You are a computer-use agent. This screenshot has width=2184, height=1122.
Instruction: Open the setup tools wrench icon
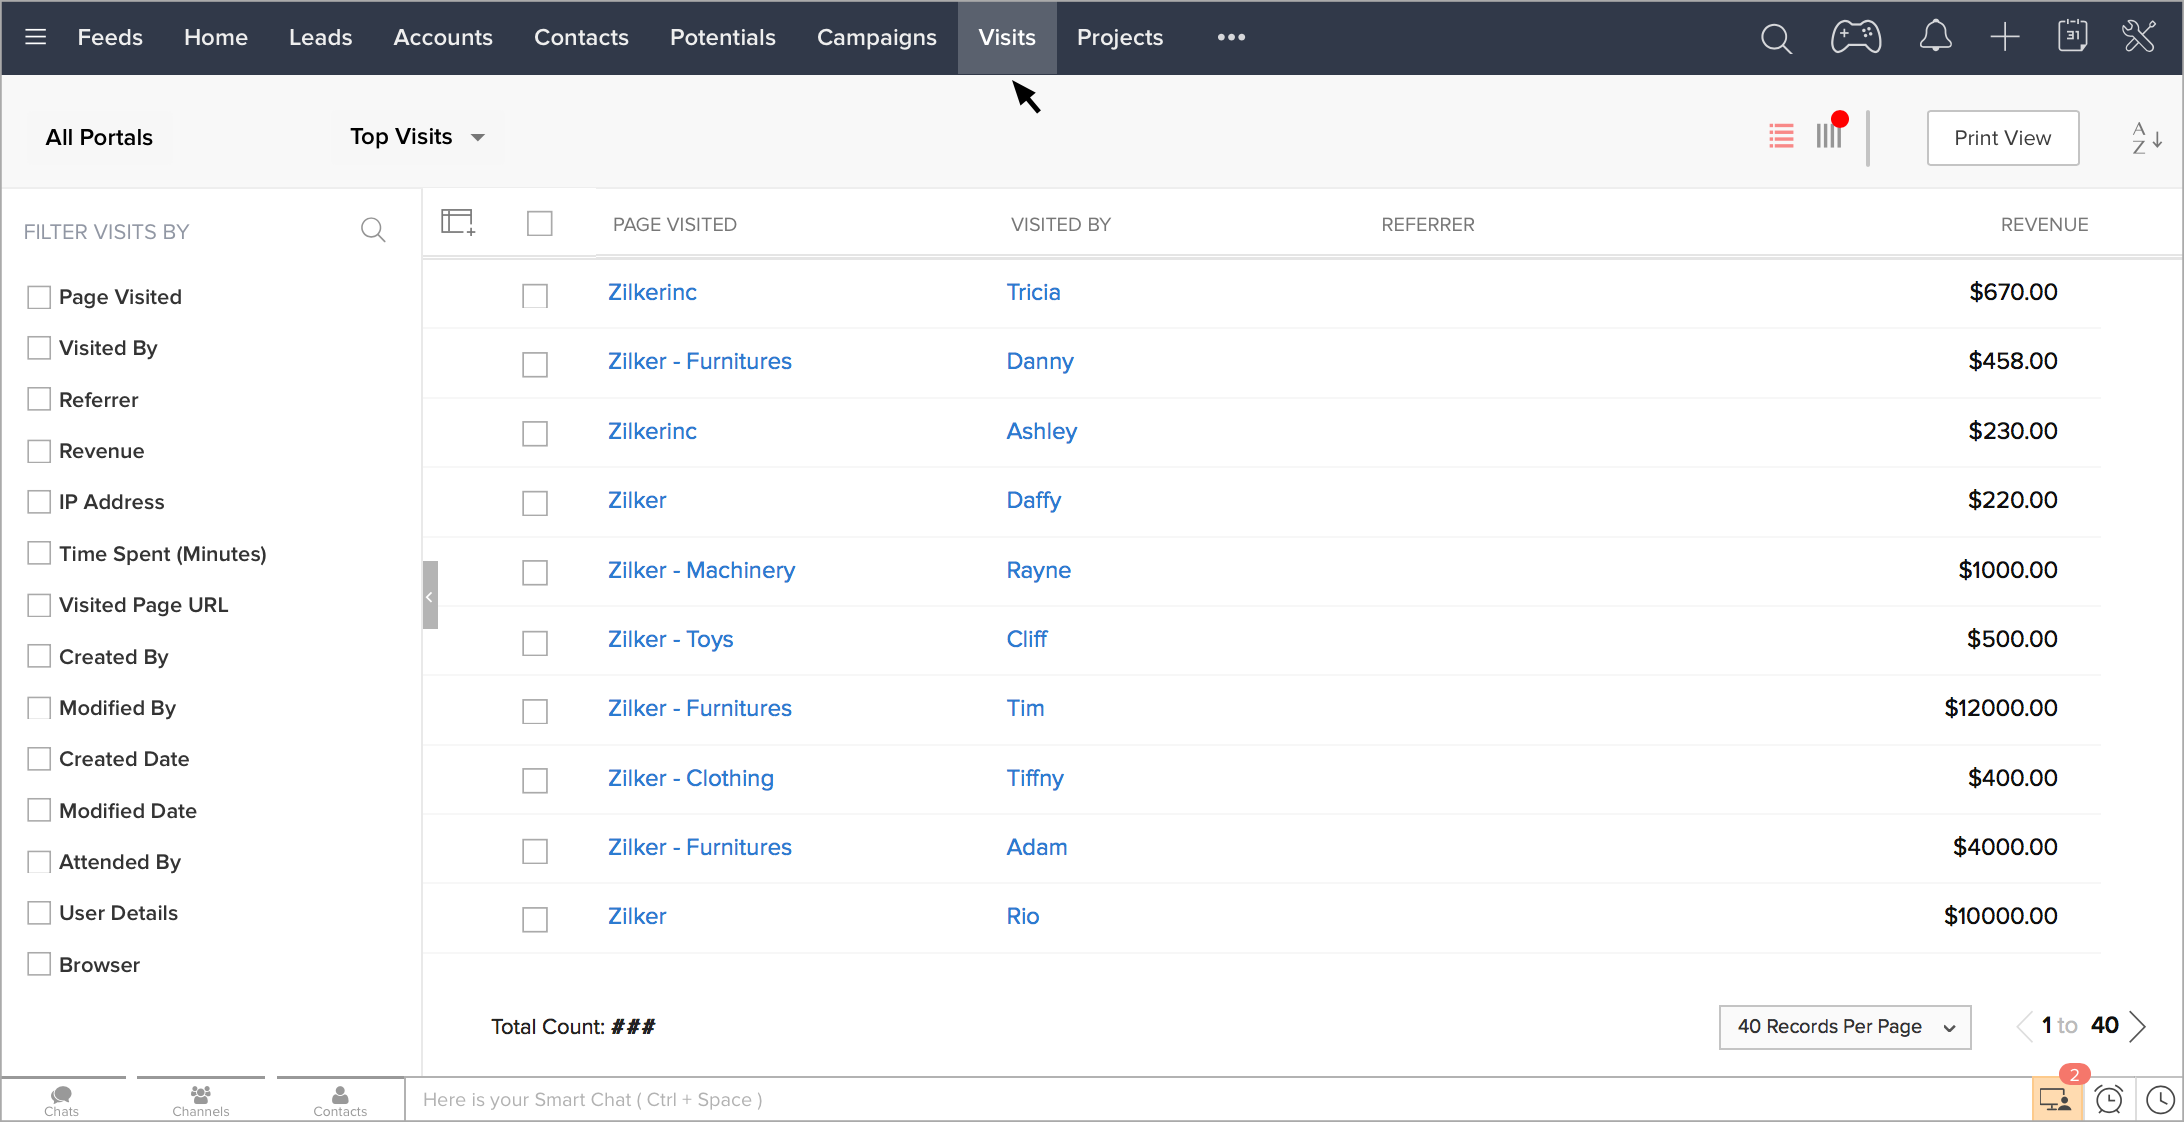click(2139, 37)
